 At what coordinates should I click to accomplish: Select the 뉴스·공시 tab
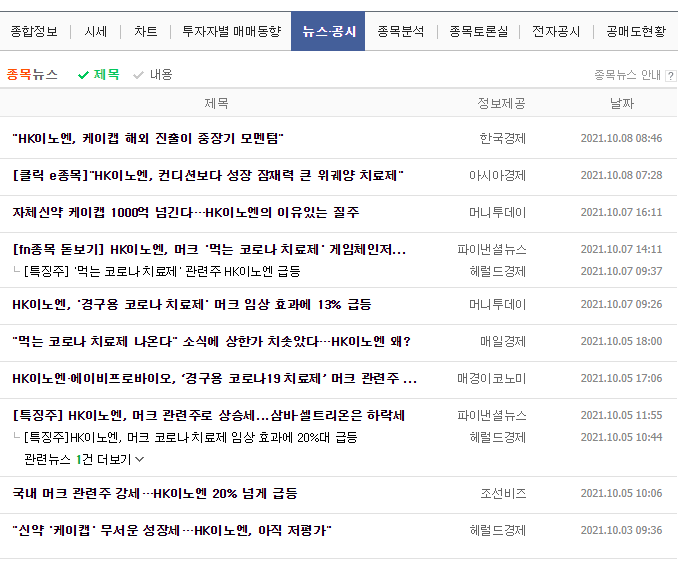tap(328, 32)
